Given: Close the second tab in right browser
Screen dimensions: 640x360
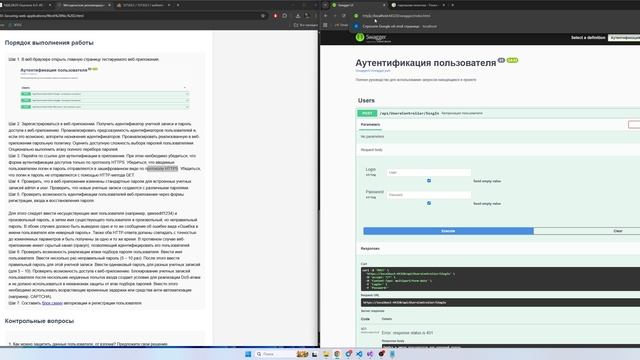Looking at the screenshot, I should (x=444, y=5).
